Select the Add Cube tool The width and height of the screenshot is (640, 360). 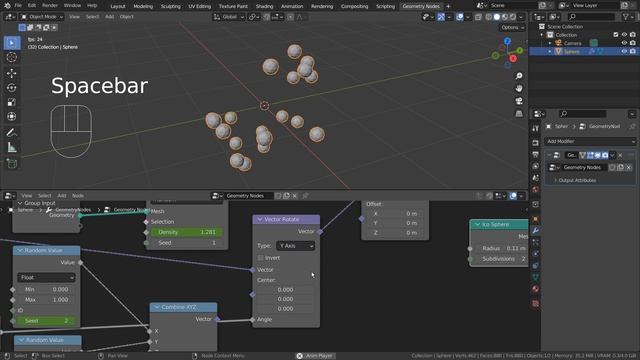(12, 164)
